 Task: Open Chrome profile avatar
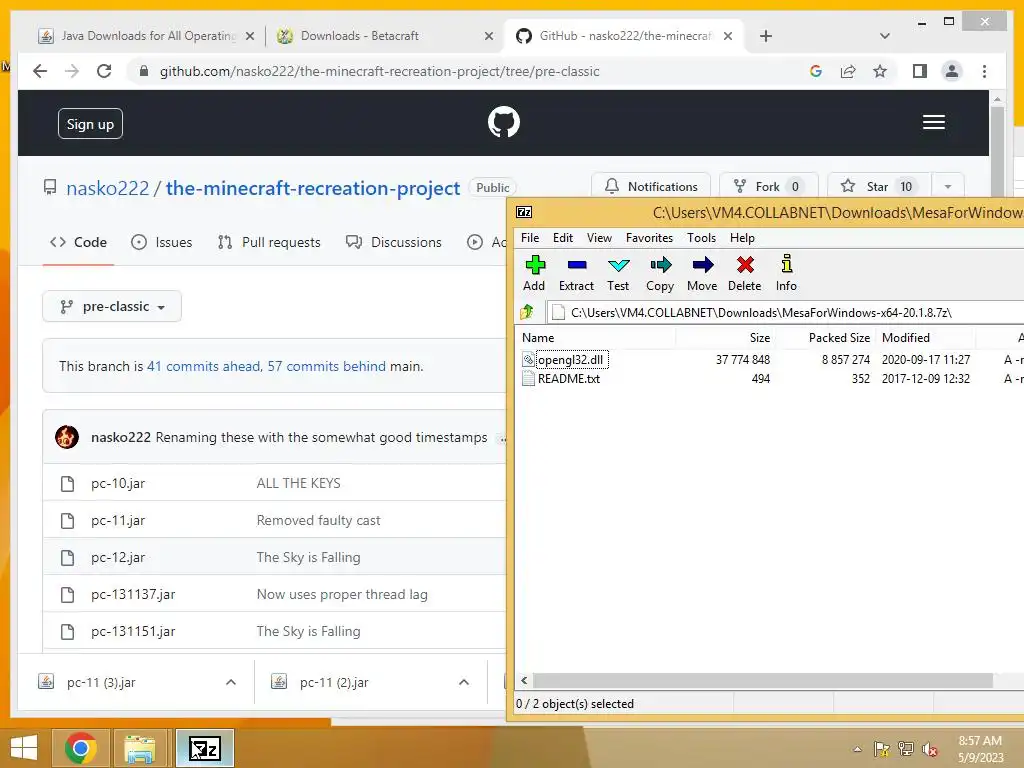point(952,71)
